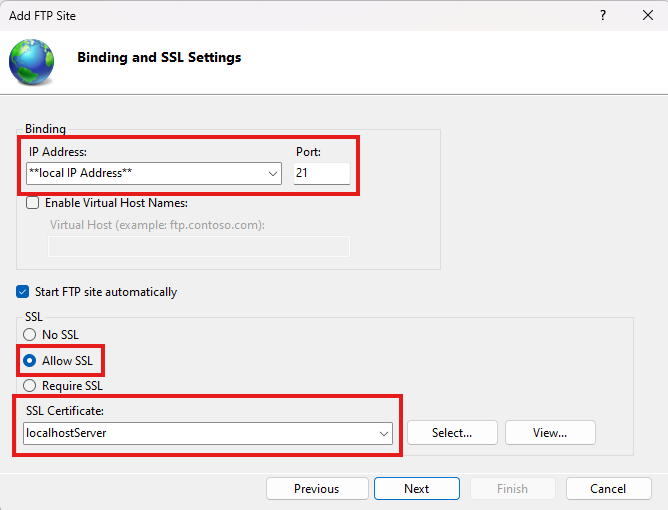
Task: Cancel the FTP site wizard
Action: point(608,489)
